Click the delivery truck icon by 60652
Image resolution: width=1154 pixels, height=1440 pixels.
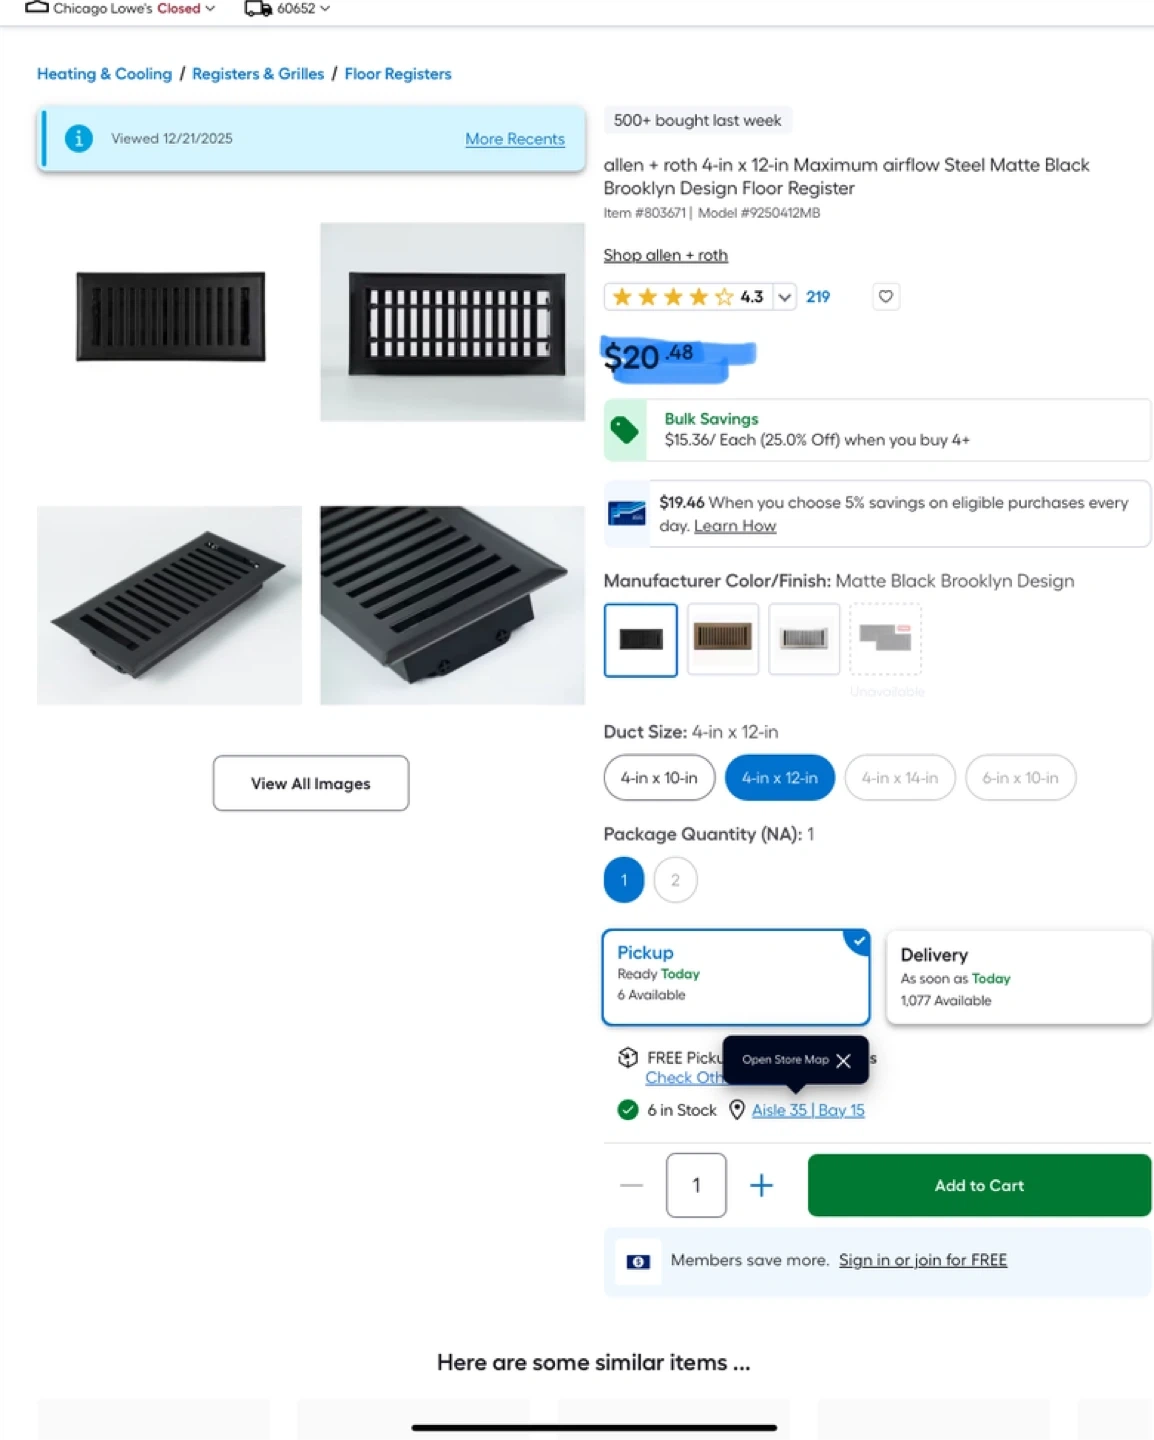[x=258, y=9]
